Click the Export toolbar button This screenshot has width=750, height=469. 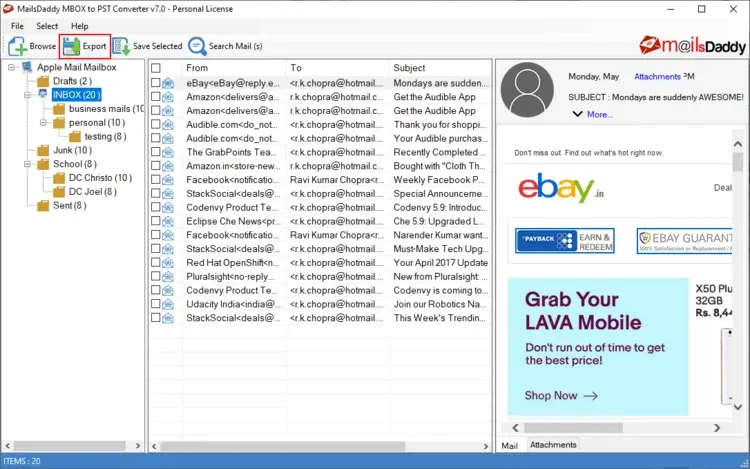tap(85, 46)
